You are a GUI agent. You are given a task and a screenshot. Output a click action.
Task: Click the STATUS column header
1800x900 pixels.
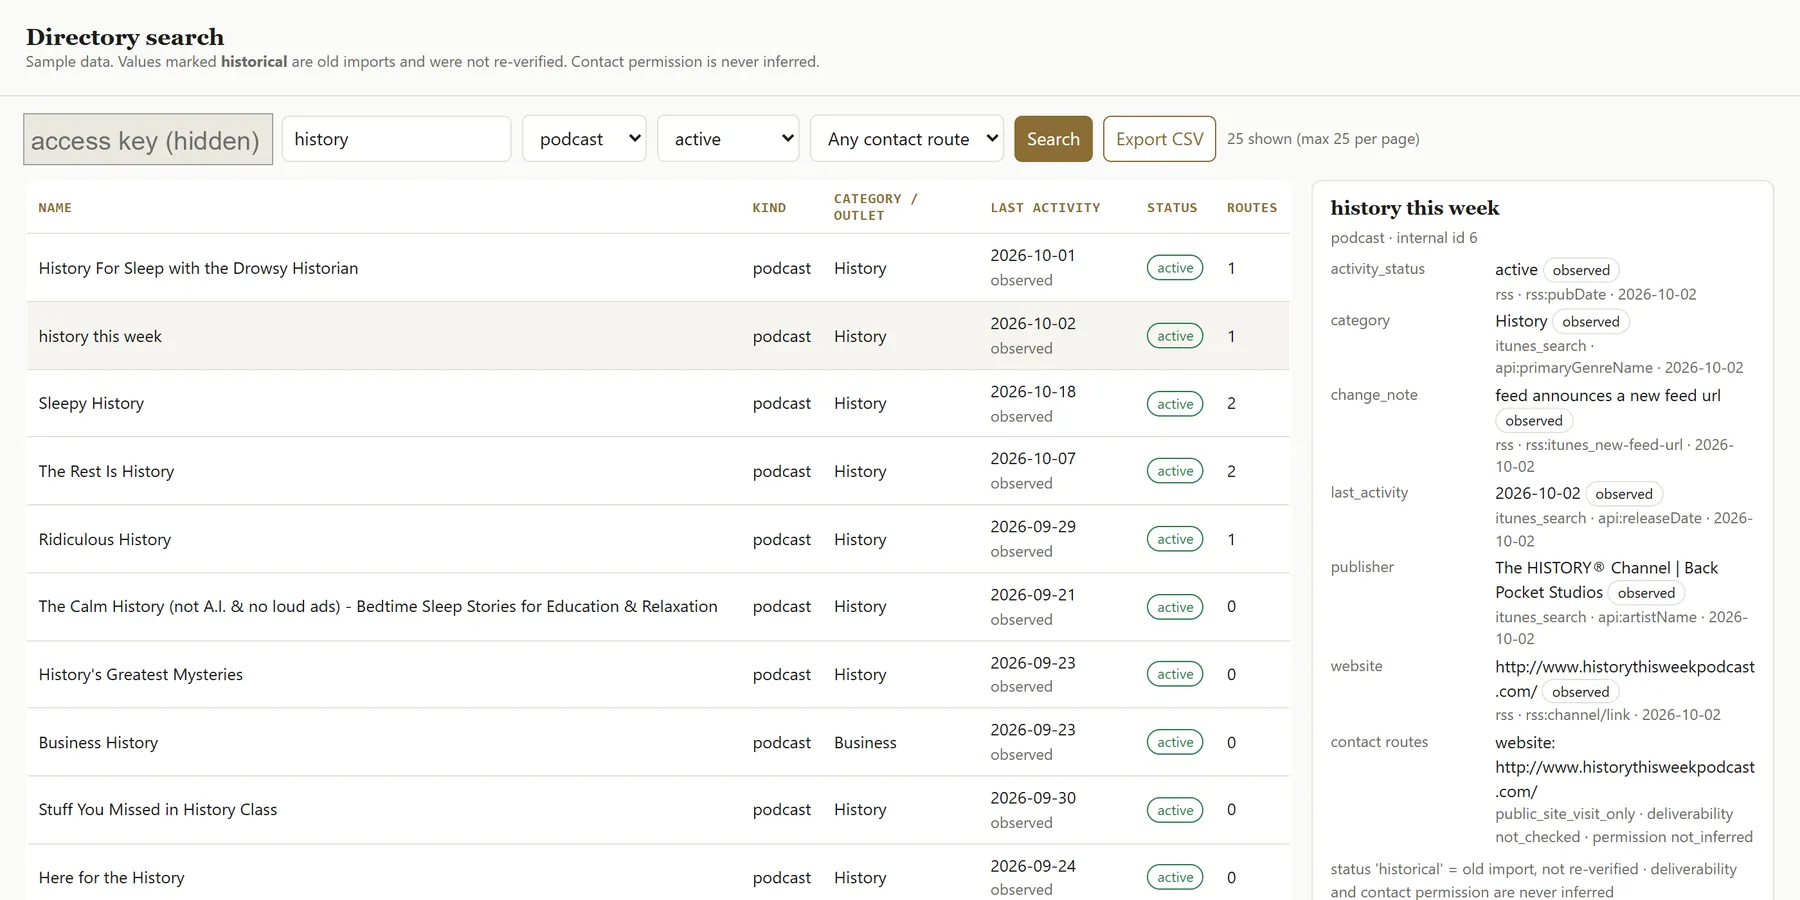1172,208
